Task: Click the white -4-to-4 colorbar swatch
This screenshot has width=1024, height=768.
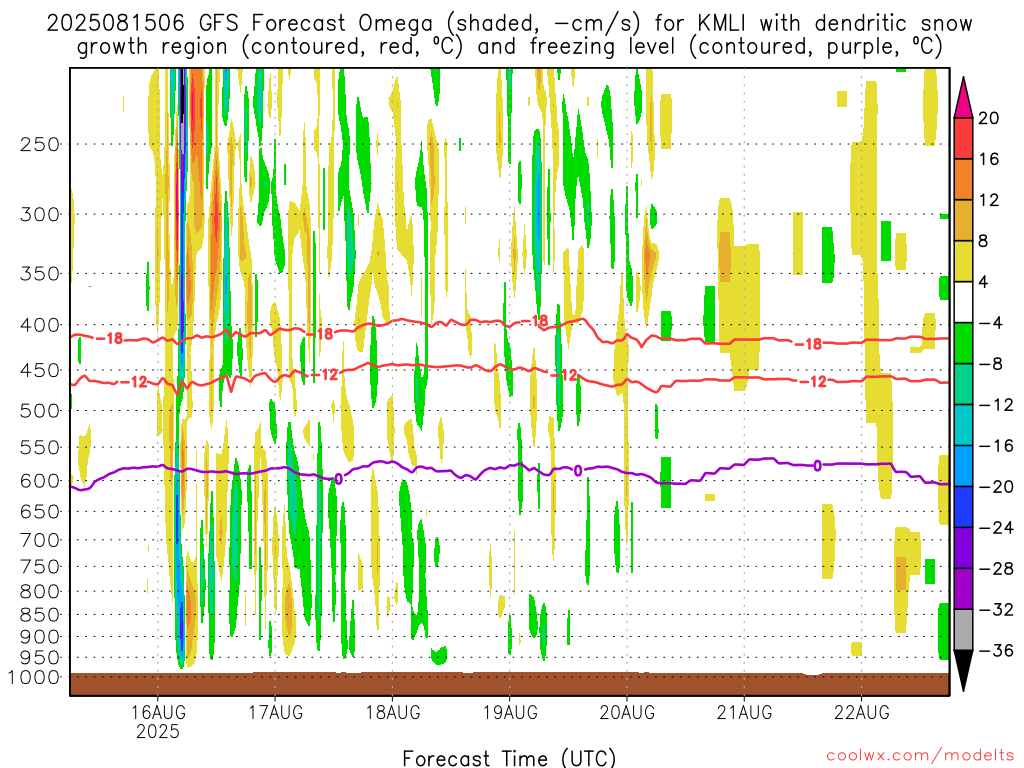Action: click(x=963, y=302)
